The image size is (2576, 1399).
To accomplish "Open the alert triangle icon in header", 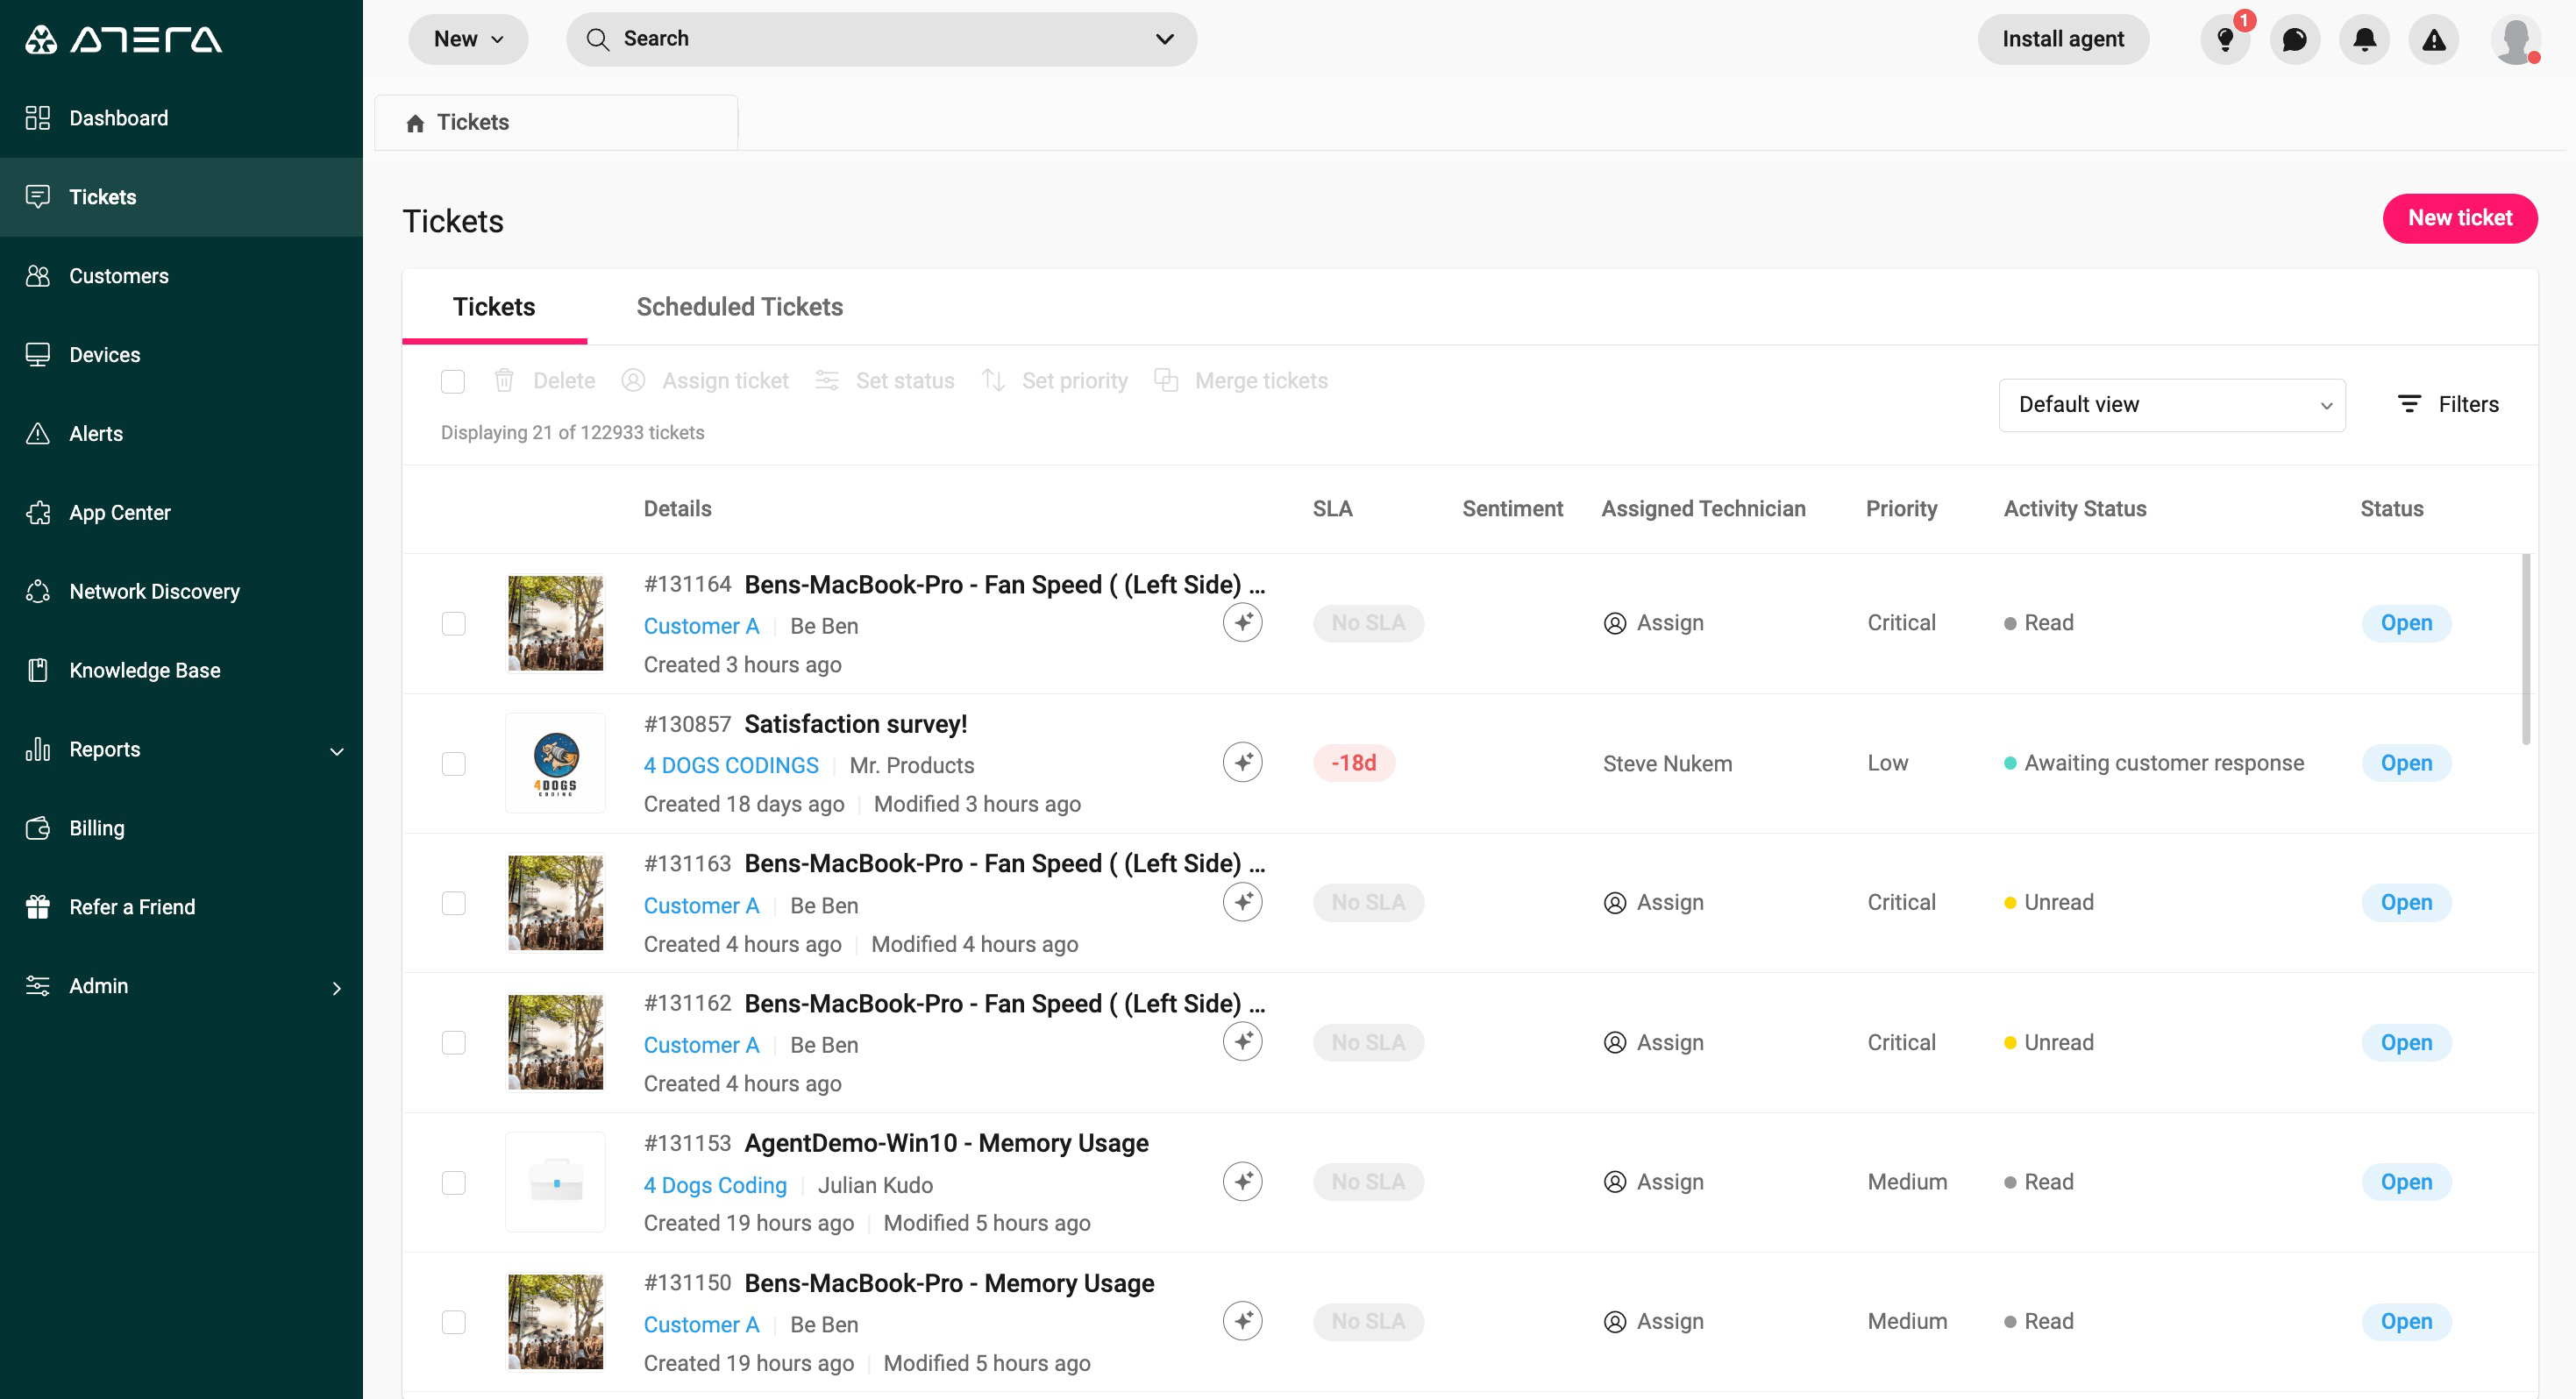I will [x=2433, y=39].
